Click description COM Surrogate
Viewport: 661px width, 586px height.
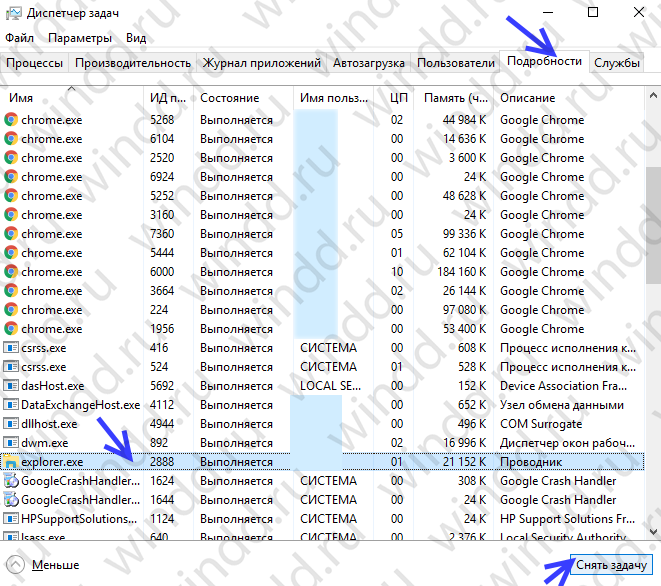click(541, 424)
